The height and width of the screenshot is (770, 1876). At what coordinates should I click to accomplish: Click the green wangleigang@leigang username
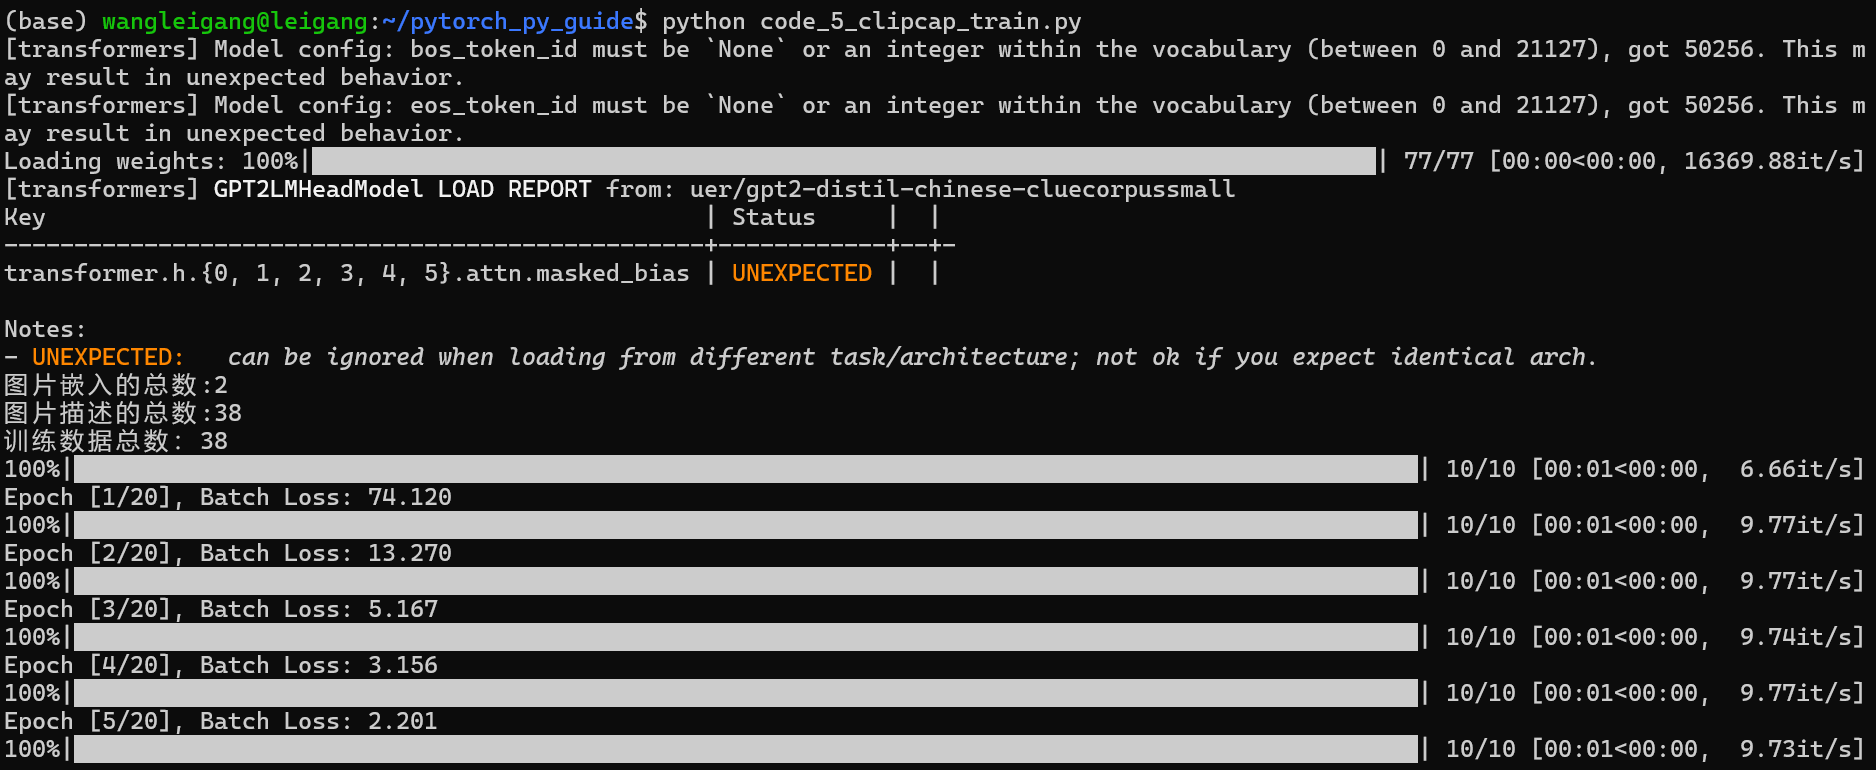234,21
